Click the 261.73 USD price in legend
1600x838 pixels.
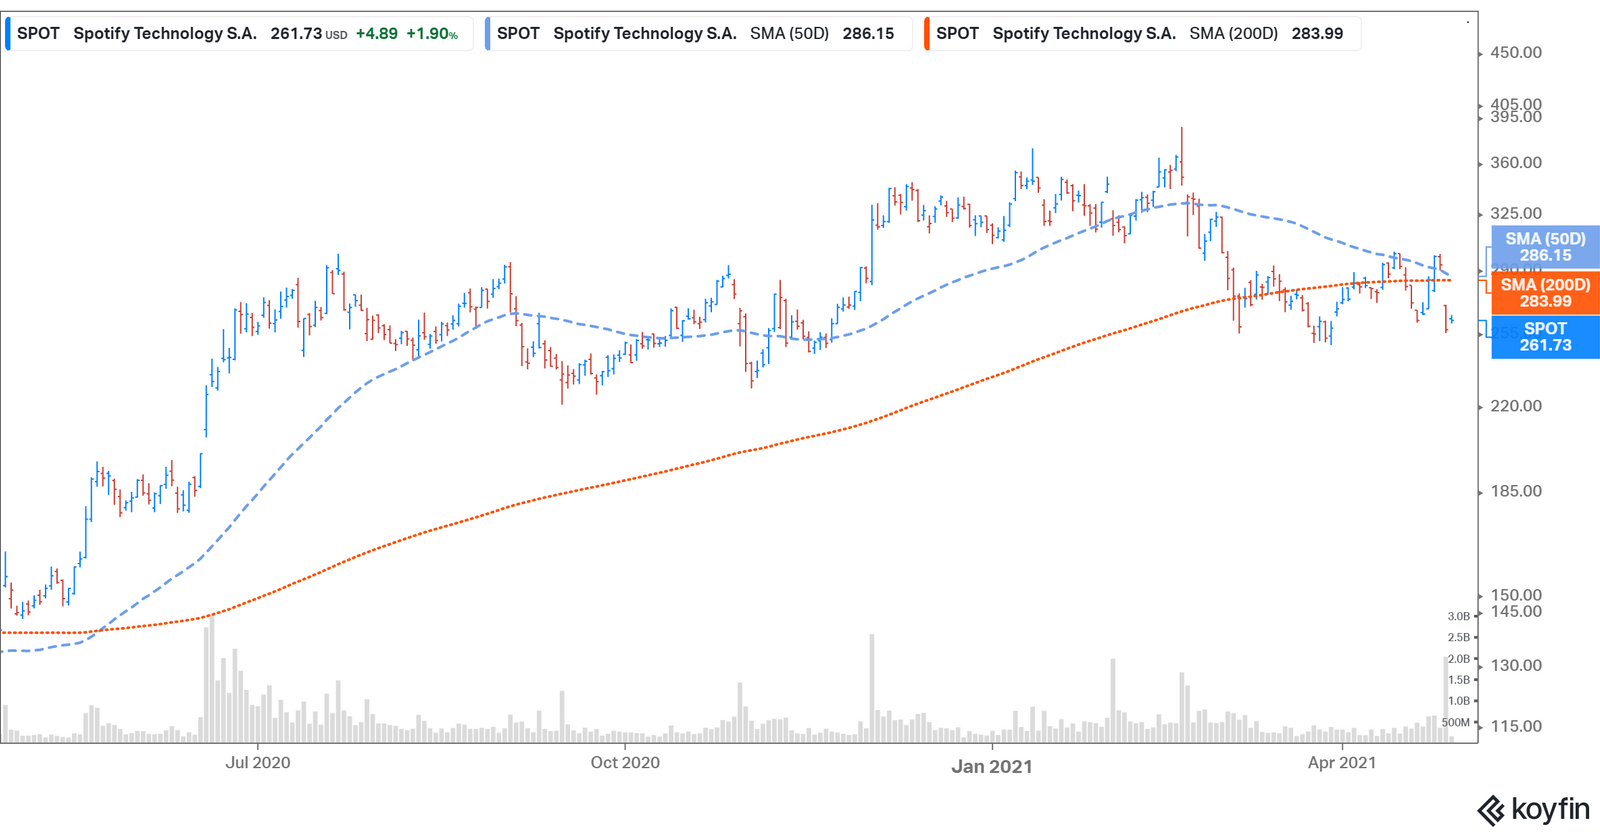pyautogui.click(x=309, y=33)
